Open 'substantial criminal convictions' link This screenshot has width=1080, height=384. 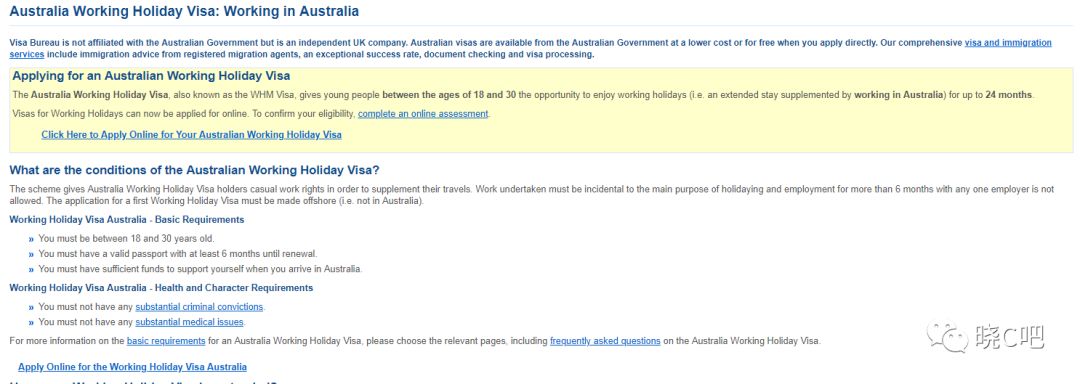click(199, 307)
